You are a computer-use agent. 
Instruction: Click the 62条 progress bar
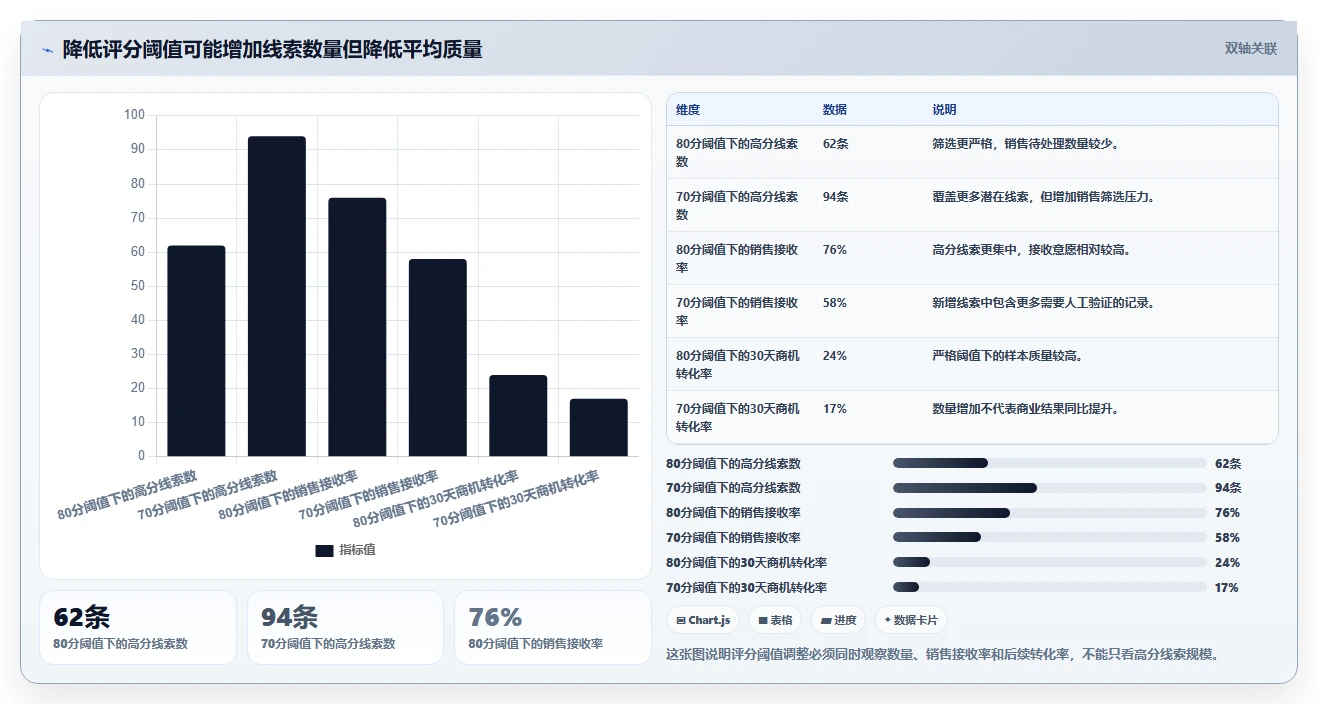click(1050, 463)
